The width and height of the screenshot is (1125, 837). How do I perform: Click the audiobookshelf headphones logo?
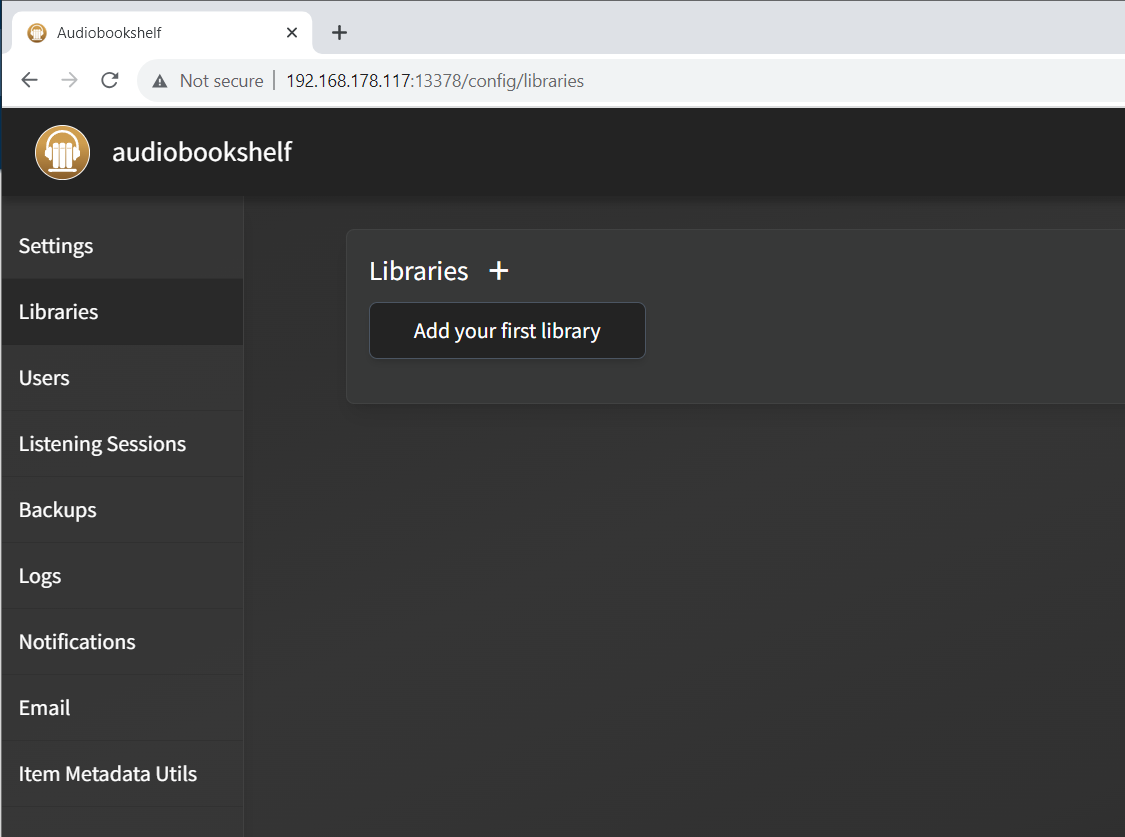tap(63, 153)
